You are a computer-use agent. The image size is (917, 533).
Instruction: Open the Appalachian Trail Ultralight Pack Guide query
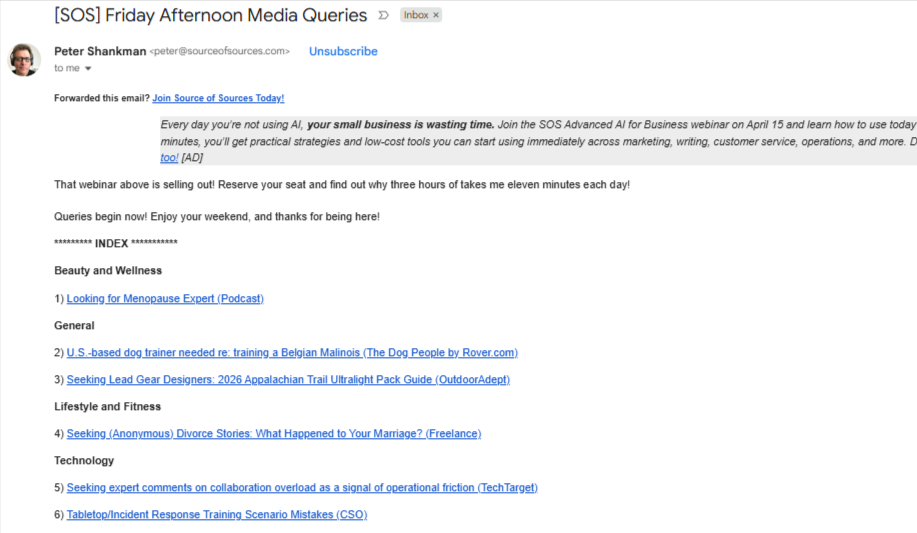288,379
